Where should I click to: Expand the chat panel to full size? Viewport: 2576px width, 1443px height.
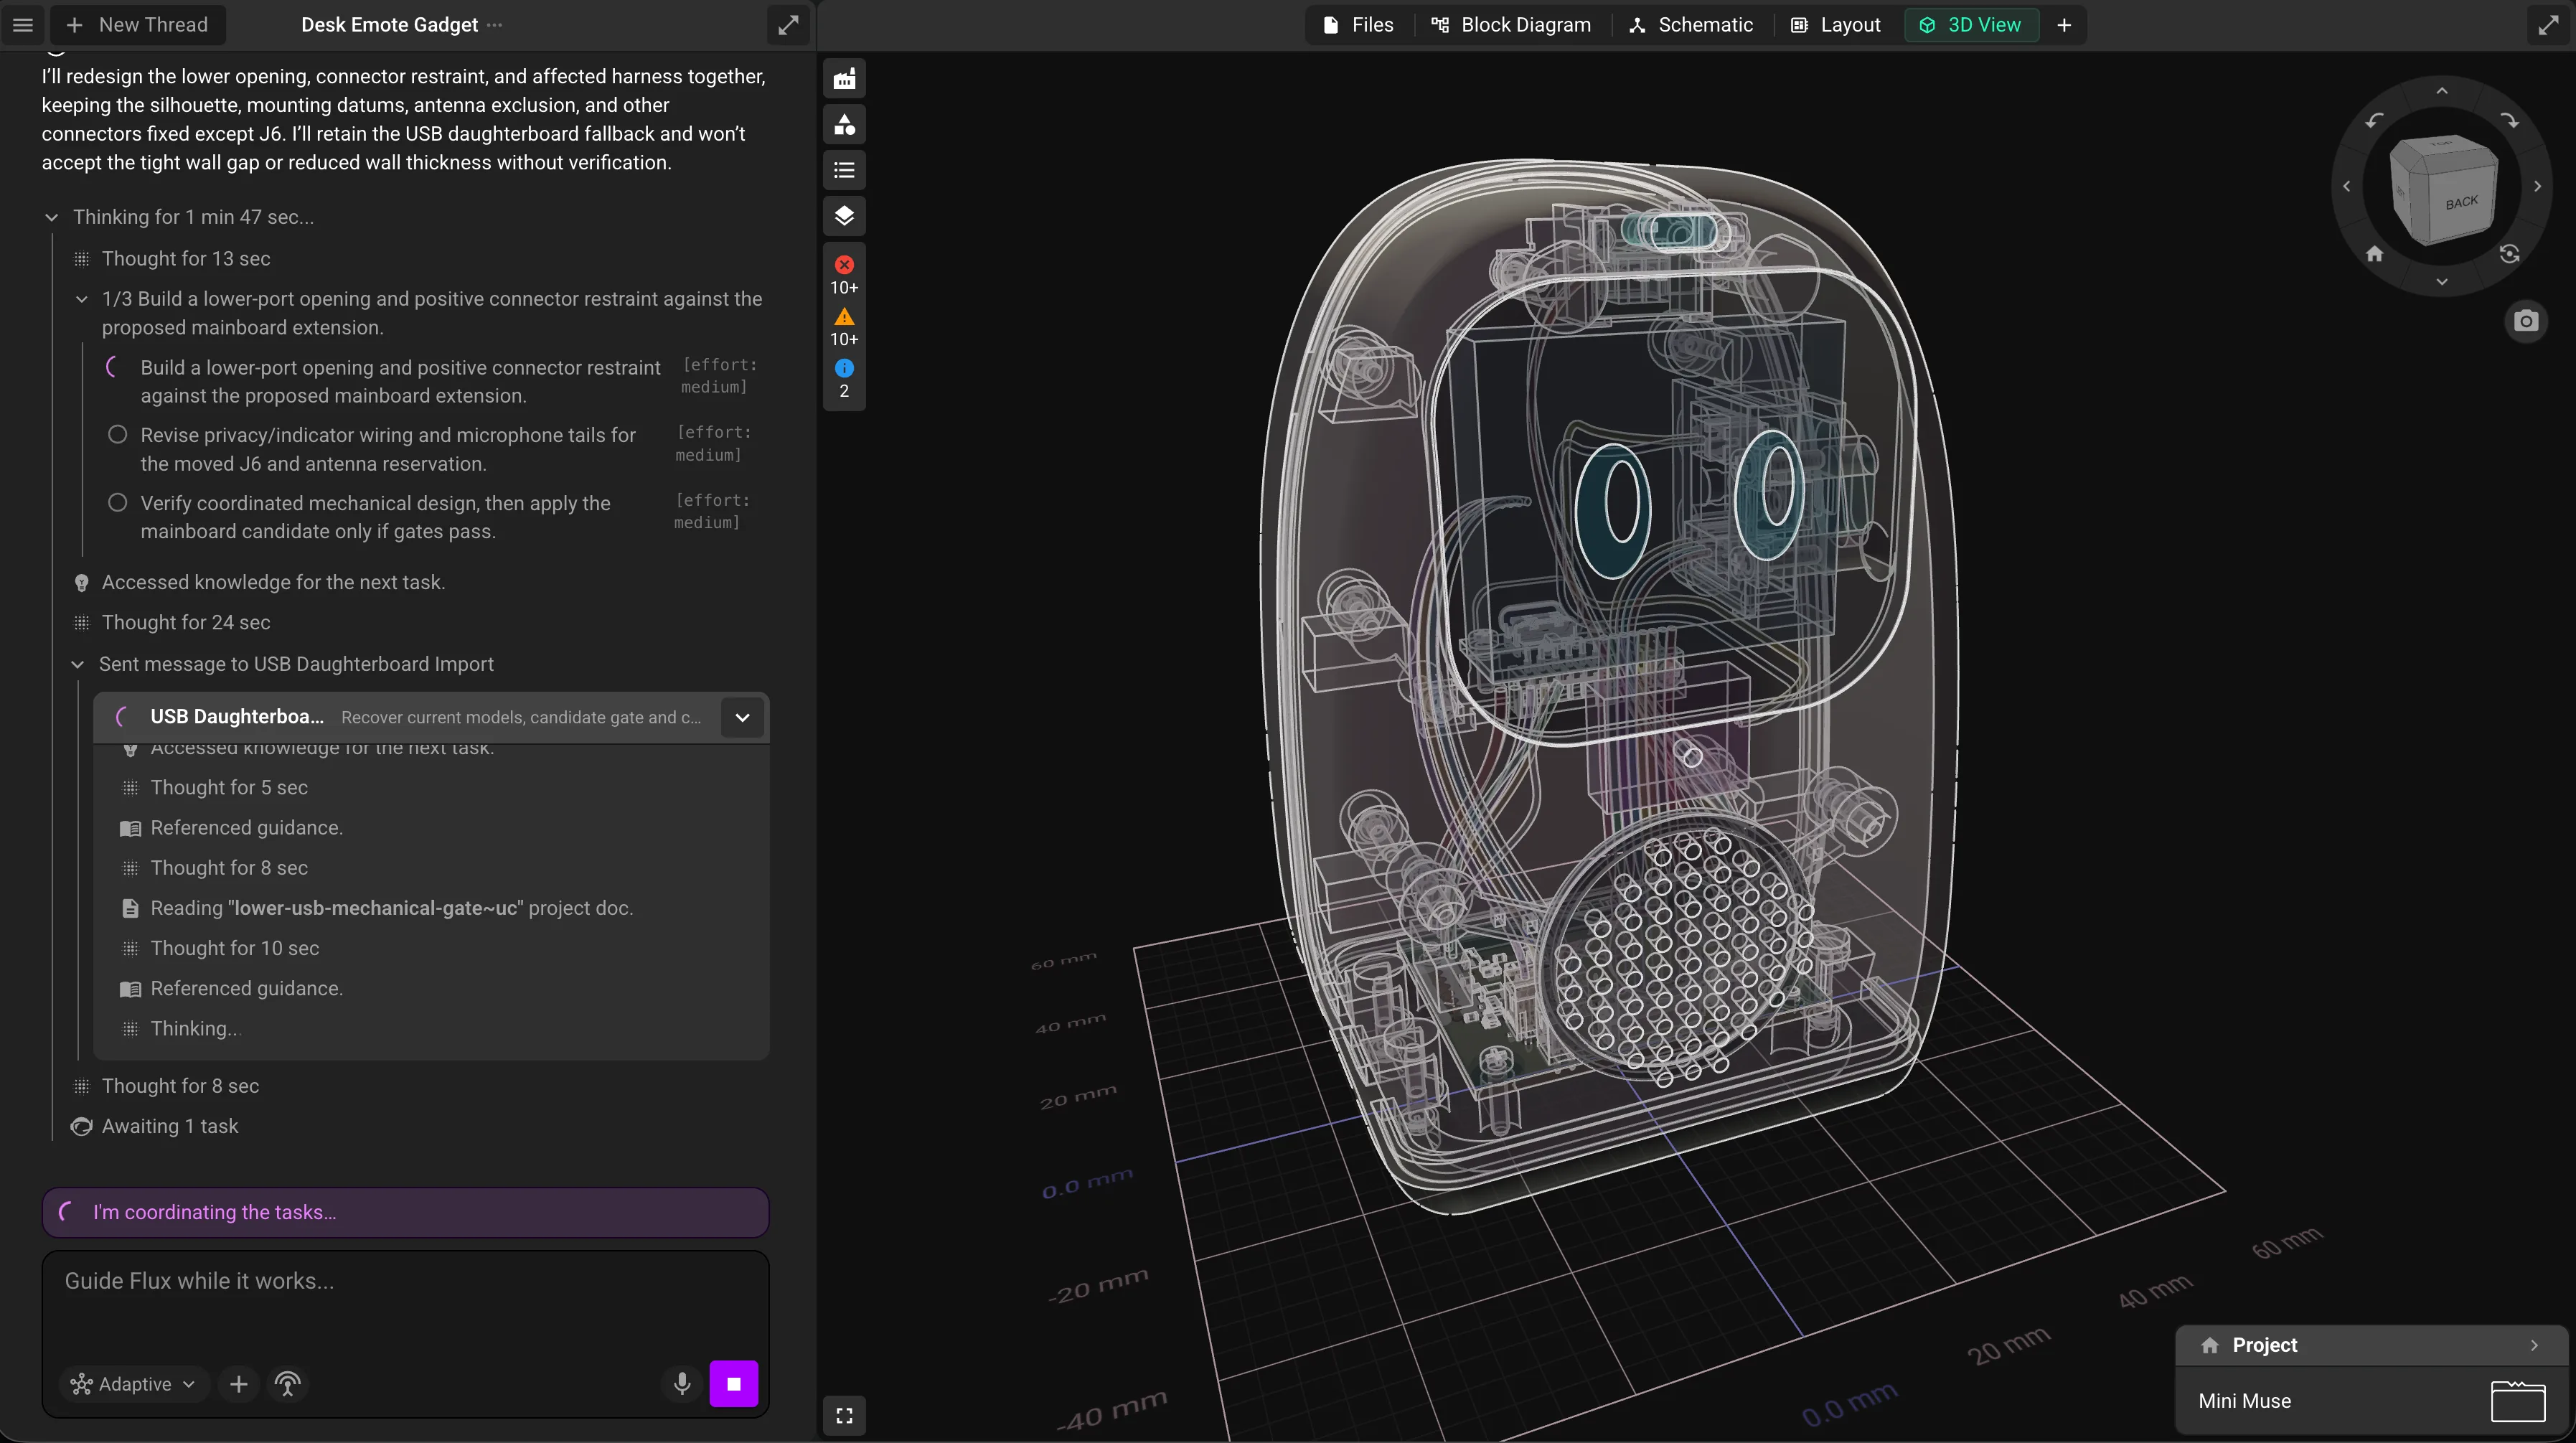pyautogui.click(x=788, y=25)
